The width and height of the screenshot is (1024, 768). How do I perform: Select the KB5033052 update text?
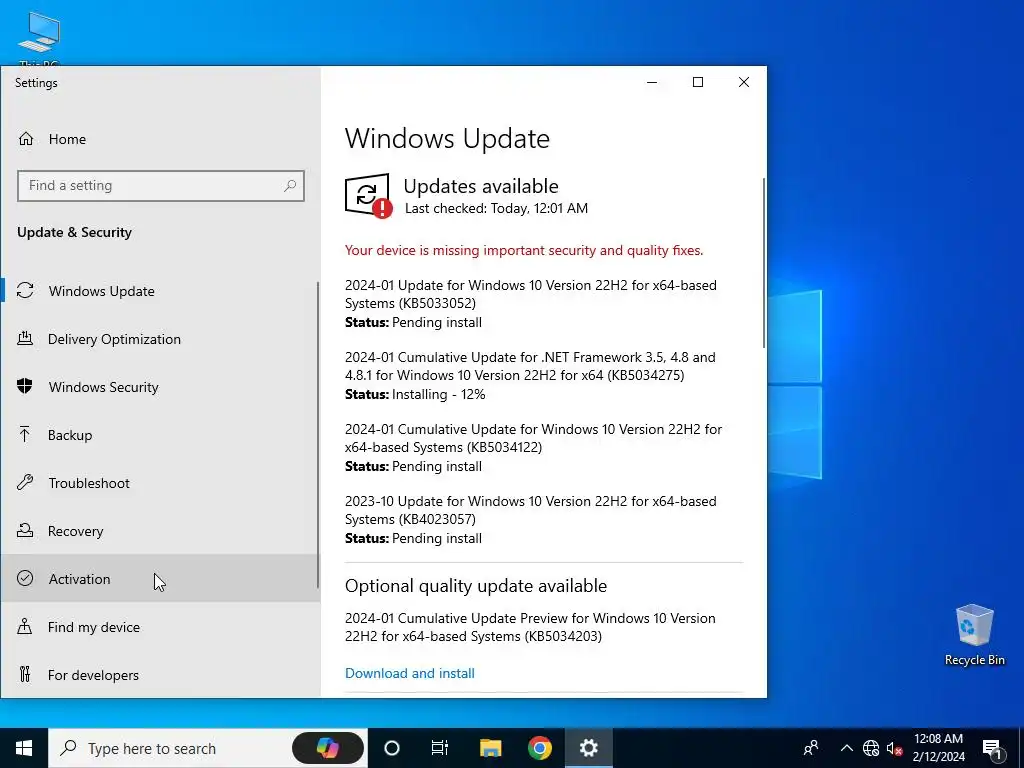530,294
